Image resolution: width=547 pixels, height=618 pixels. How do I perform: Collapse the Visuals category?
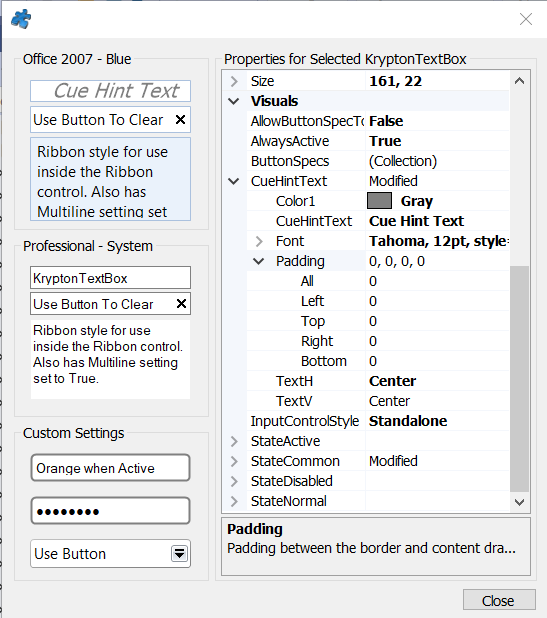point(234,101)
